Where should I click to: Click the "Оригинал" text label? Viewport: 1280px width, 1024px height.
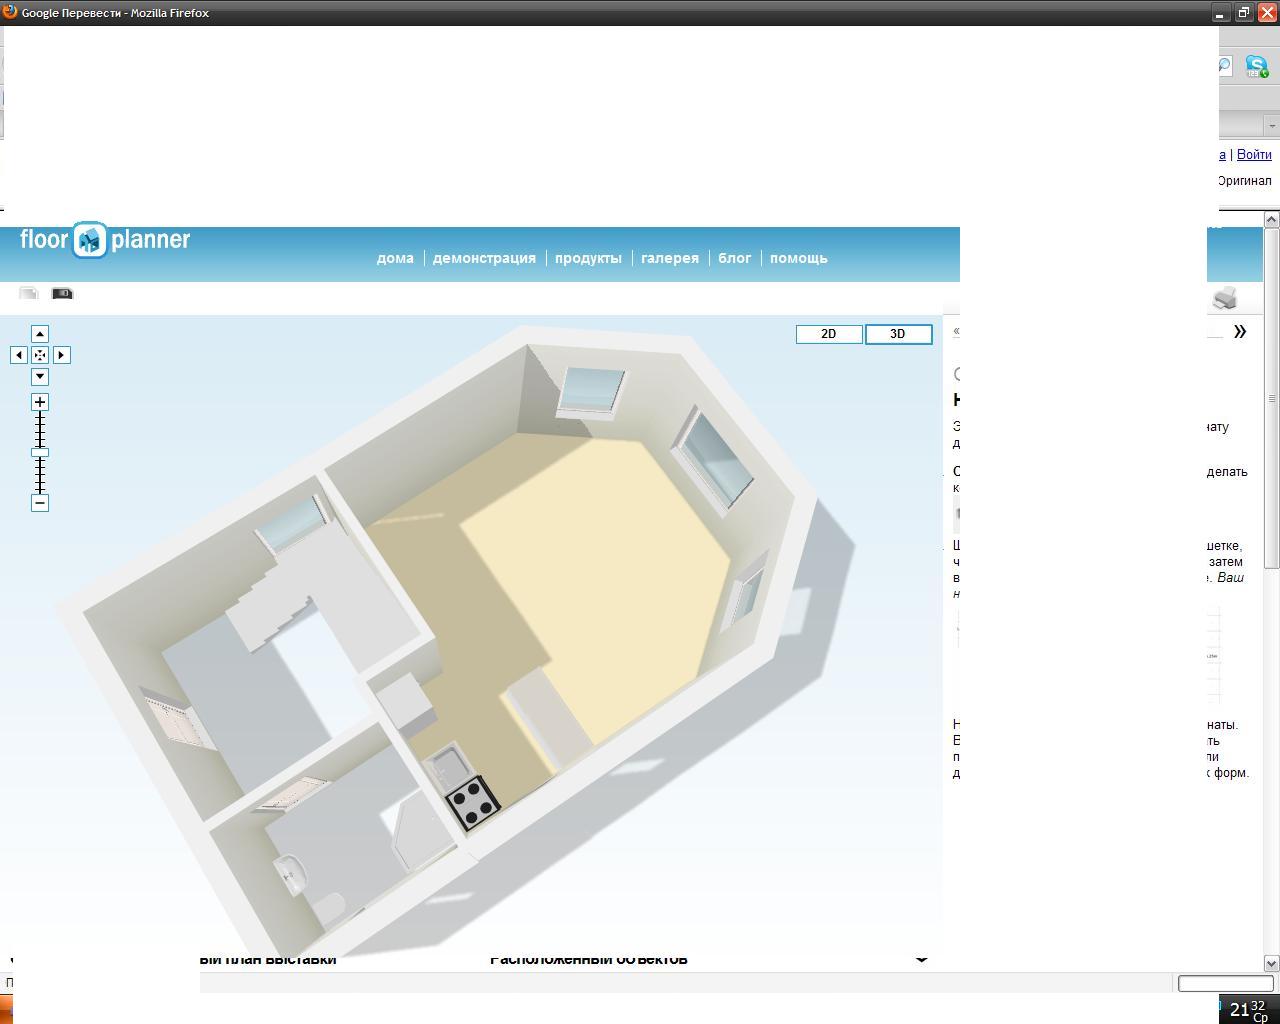click(x=1244, y=181)
